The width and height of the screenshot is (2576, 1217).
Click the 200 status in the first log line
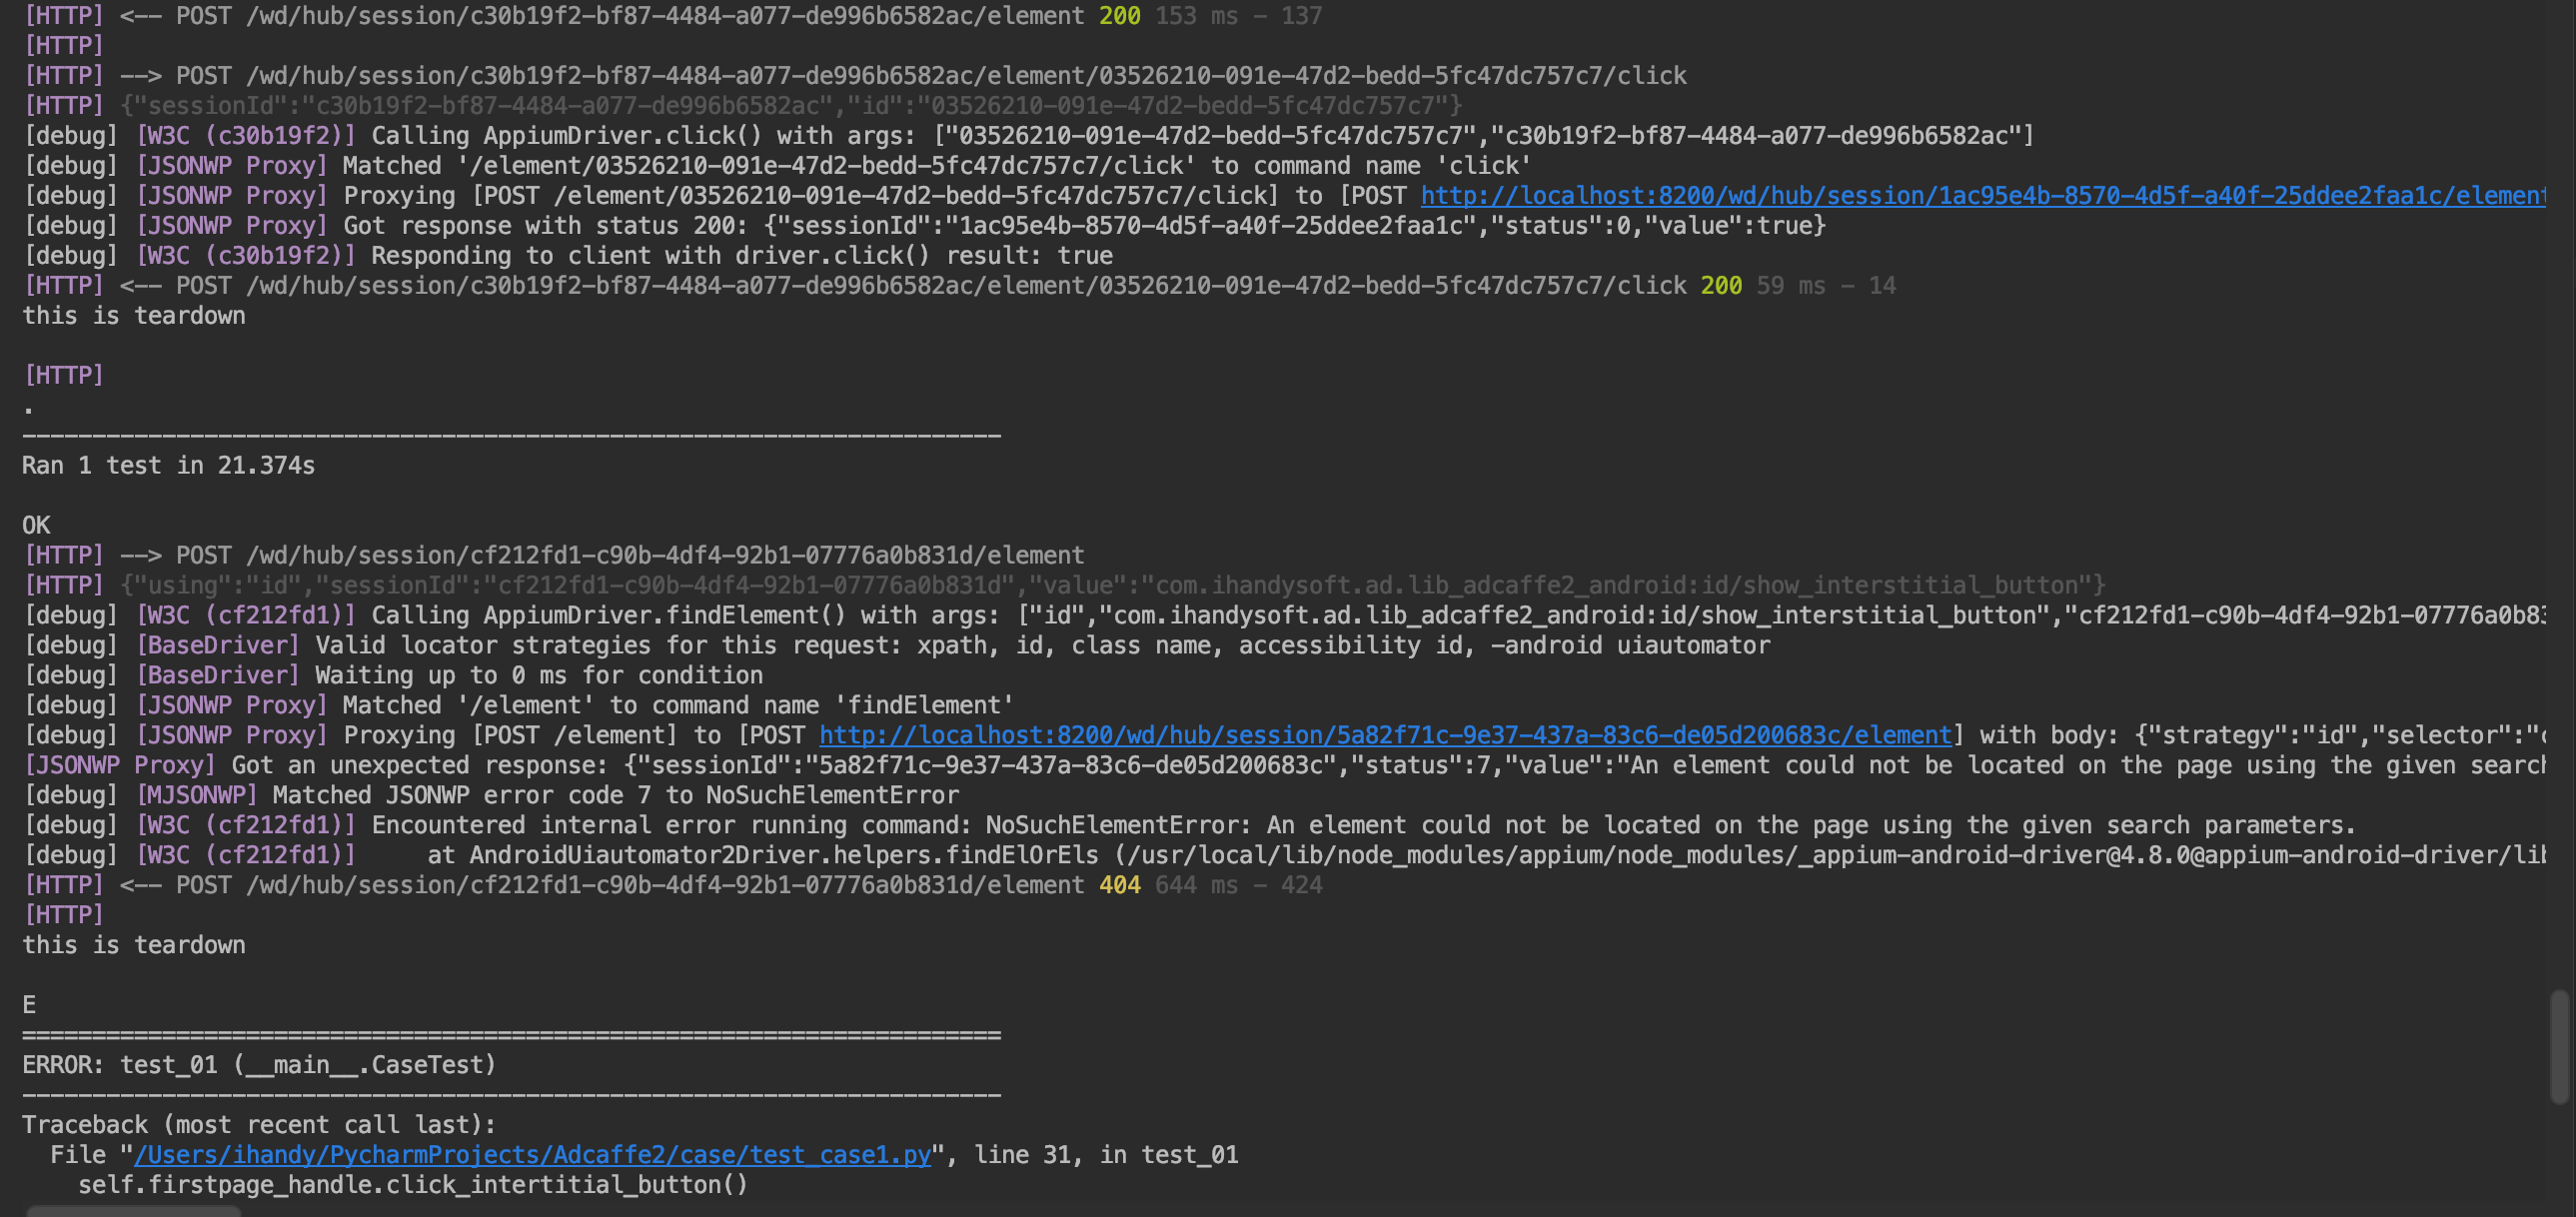[1120, 16]
